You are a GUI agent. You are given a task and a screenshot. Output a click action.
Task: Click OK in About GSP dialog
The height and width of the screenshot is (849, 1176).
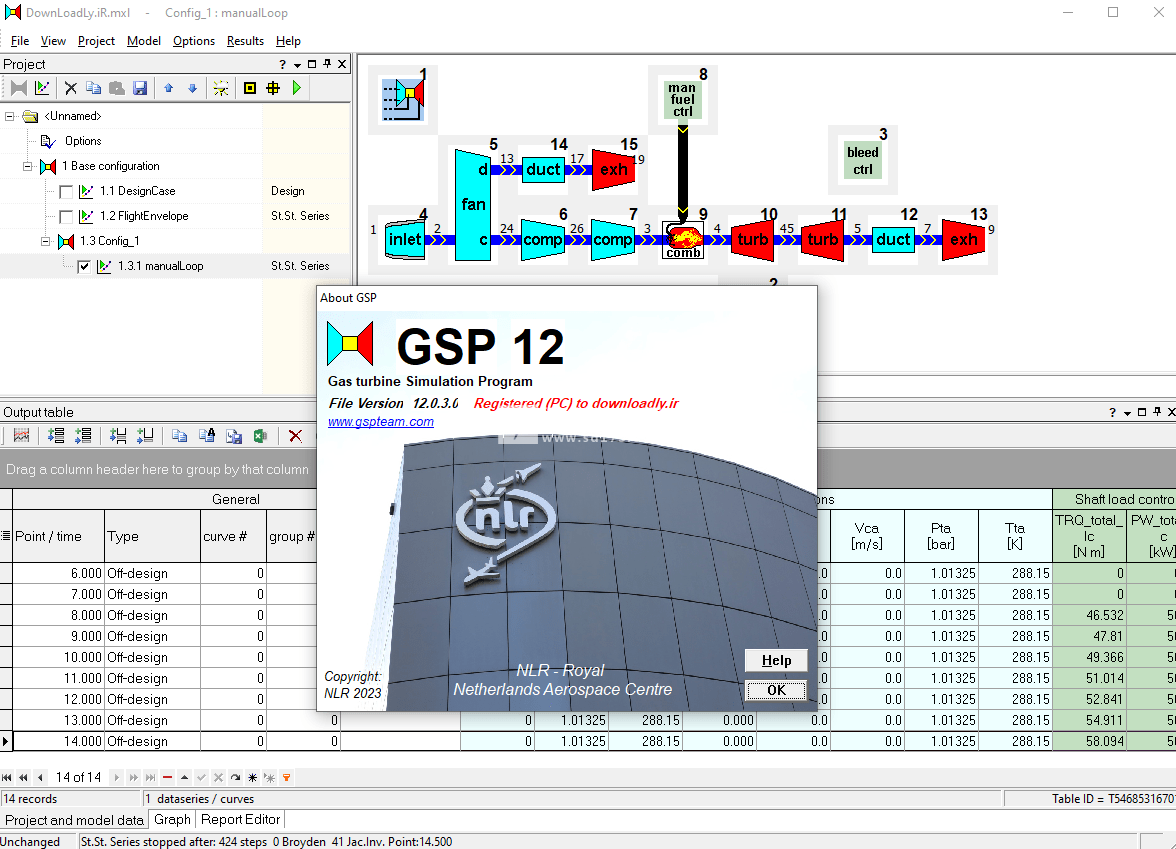pos(776,691)
